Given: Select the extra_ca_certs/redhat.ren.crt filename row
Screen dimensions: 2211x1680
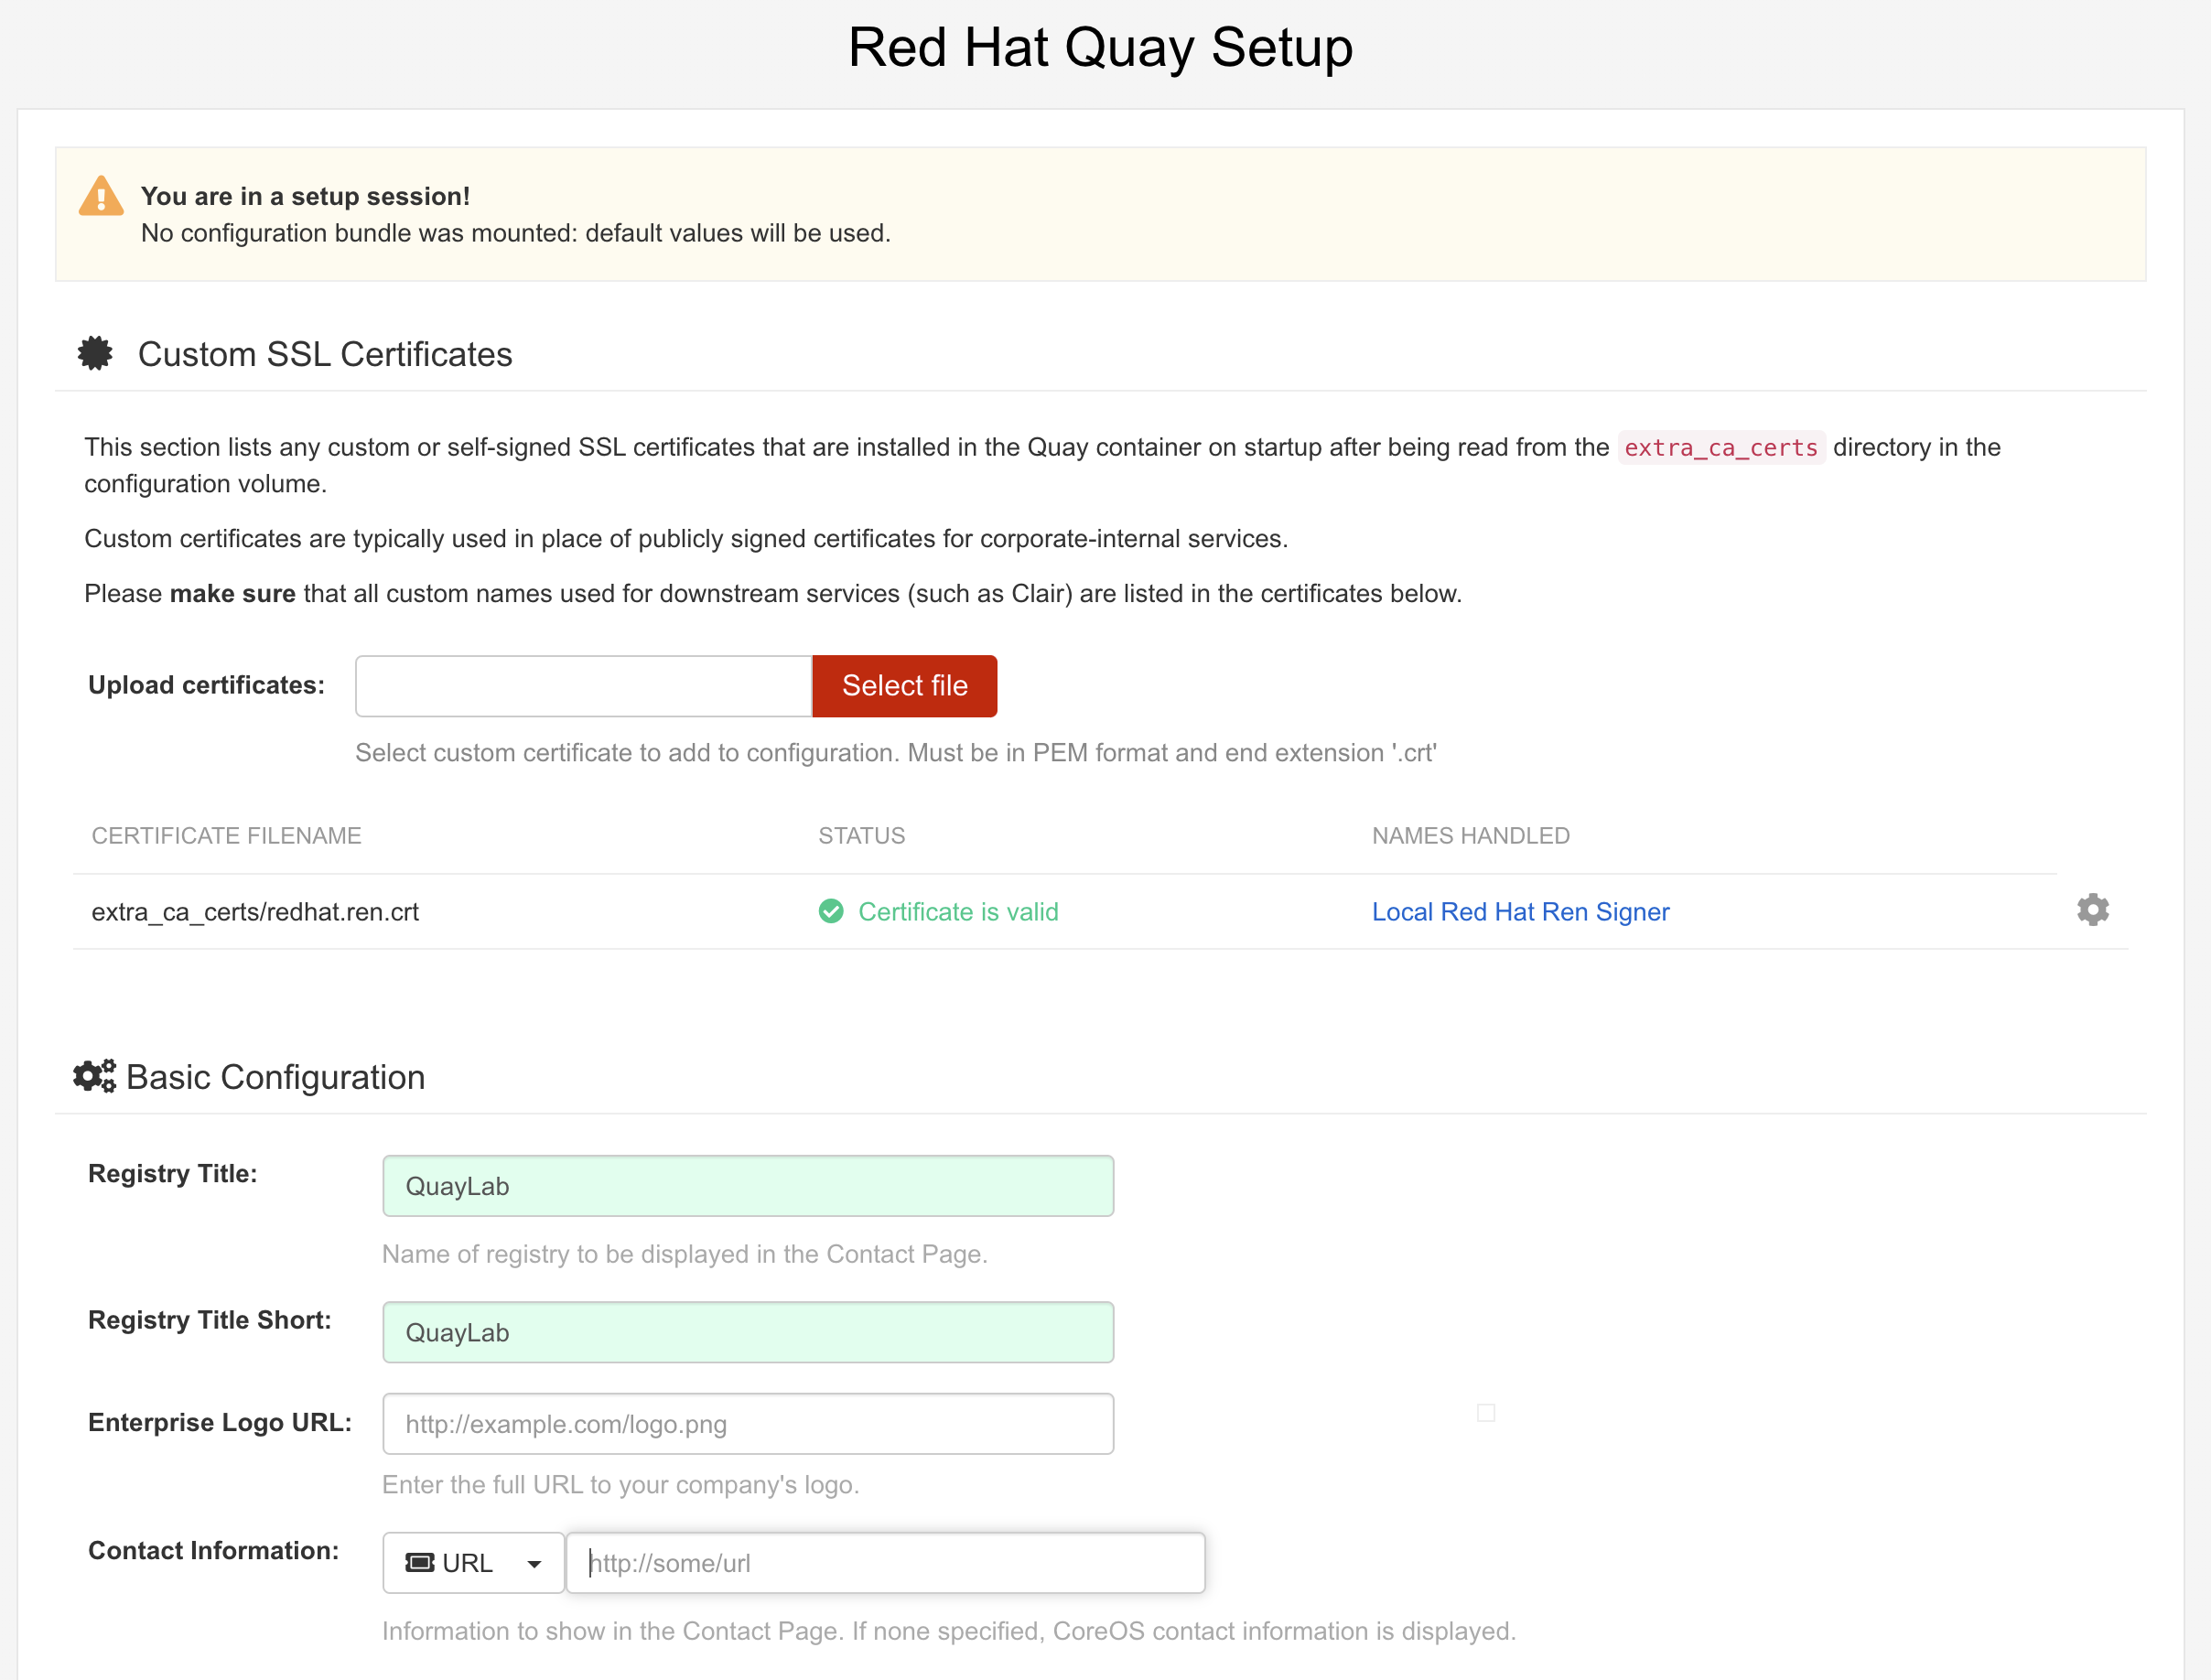Looking at the screenshot, I should click(x=255, y=912).
